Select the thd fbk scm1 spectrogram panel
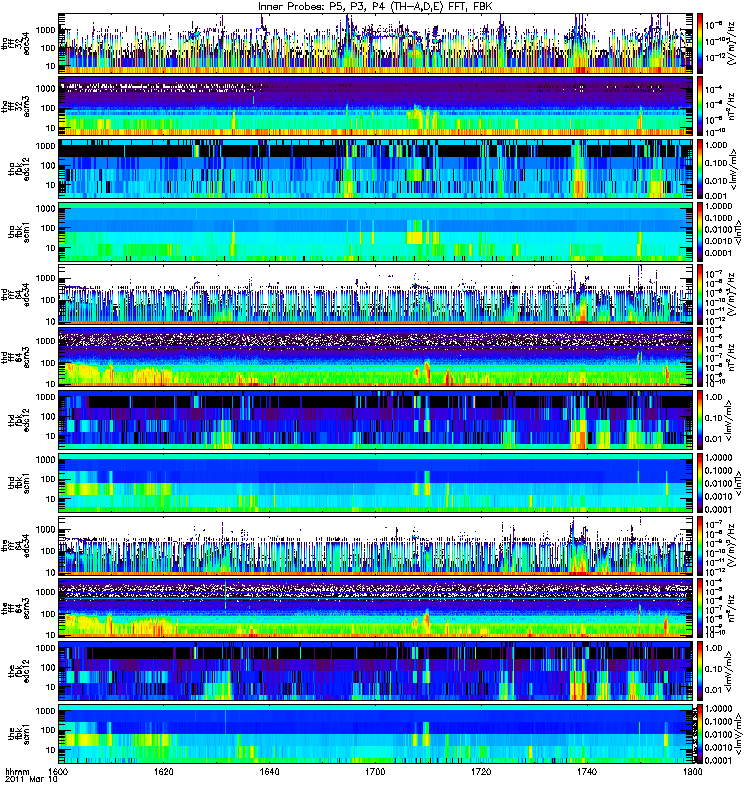The image size is (750, 800). pyautogui.click(x=376, y=483)
